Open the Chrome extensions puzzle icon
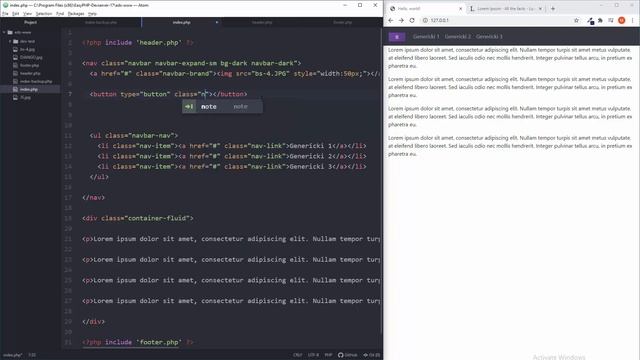The height and width of the screenshot is (360, 640). click(x=600, y=20)
